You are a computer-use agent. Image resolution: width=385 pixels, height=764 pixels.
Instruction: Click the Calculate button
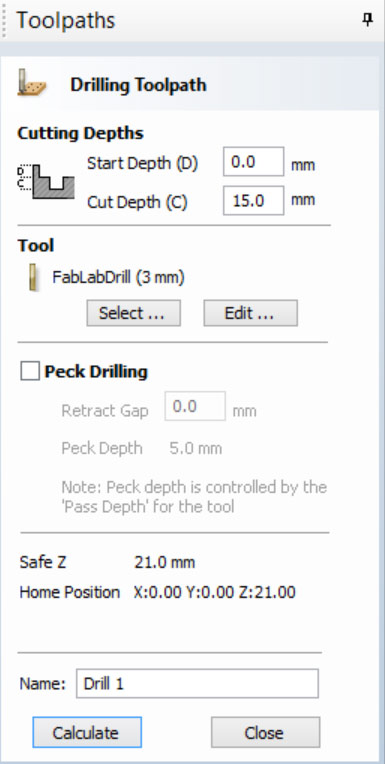point(87,732)
